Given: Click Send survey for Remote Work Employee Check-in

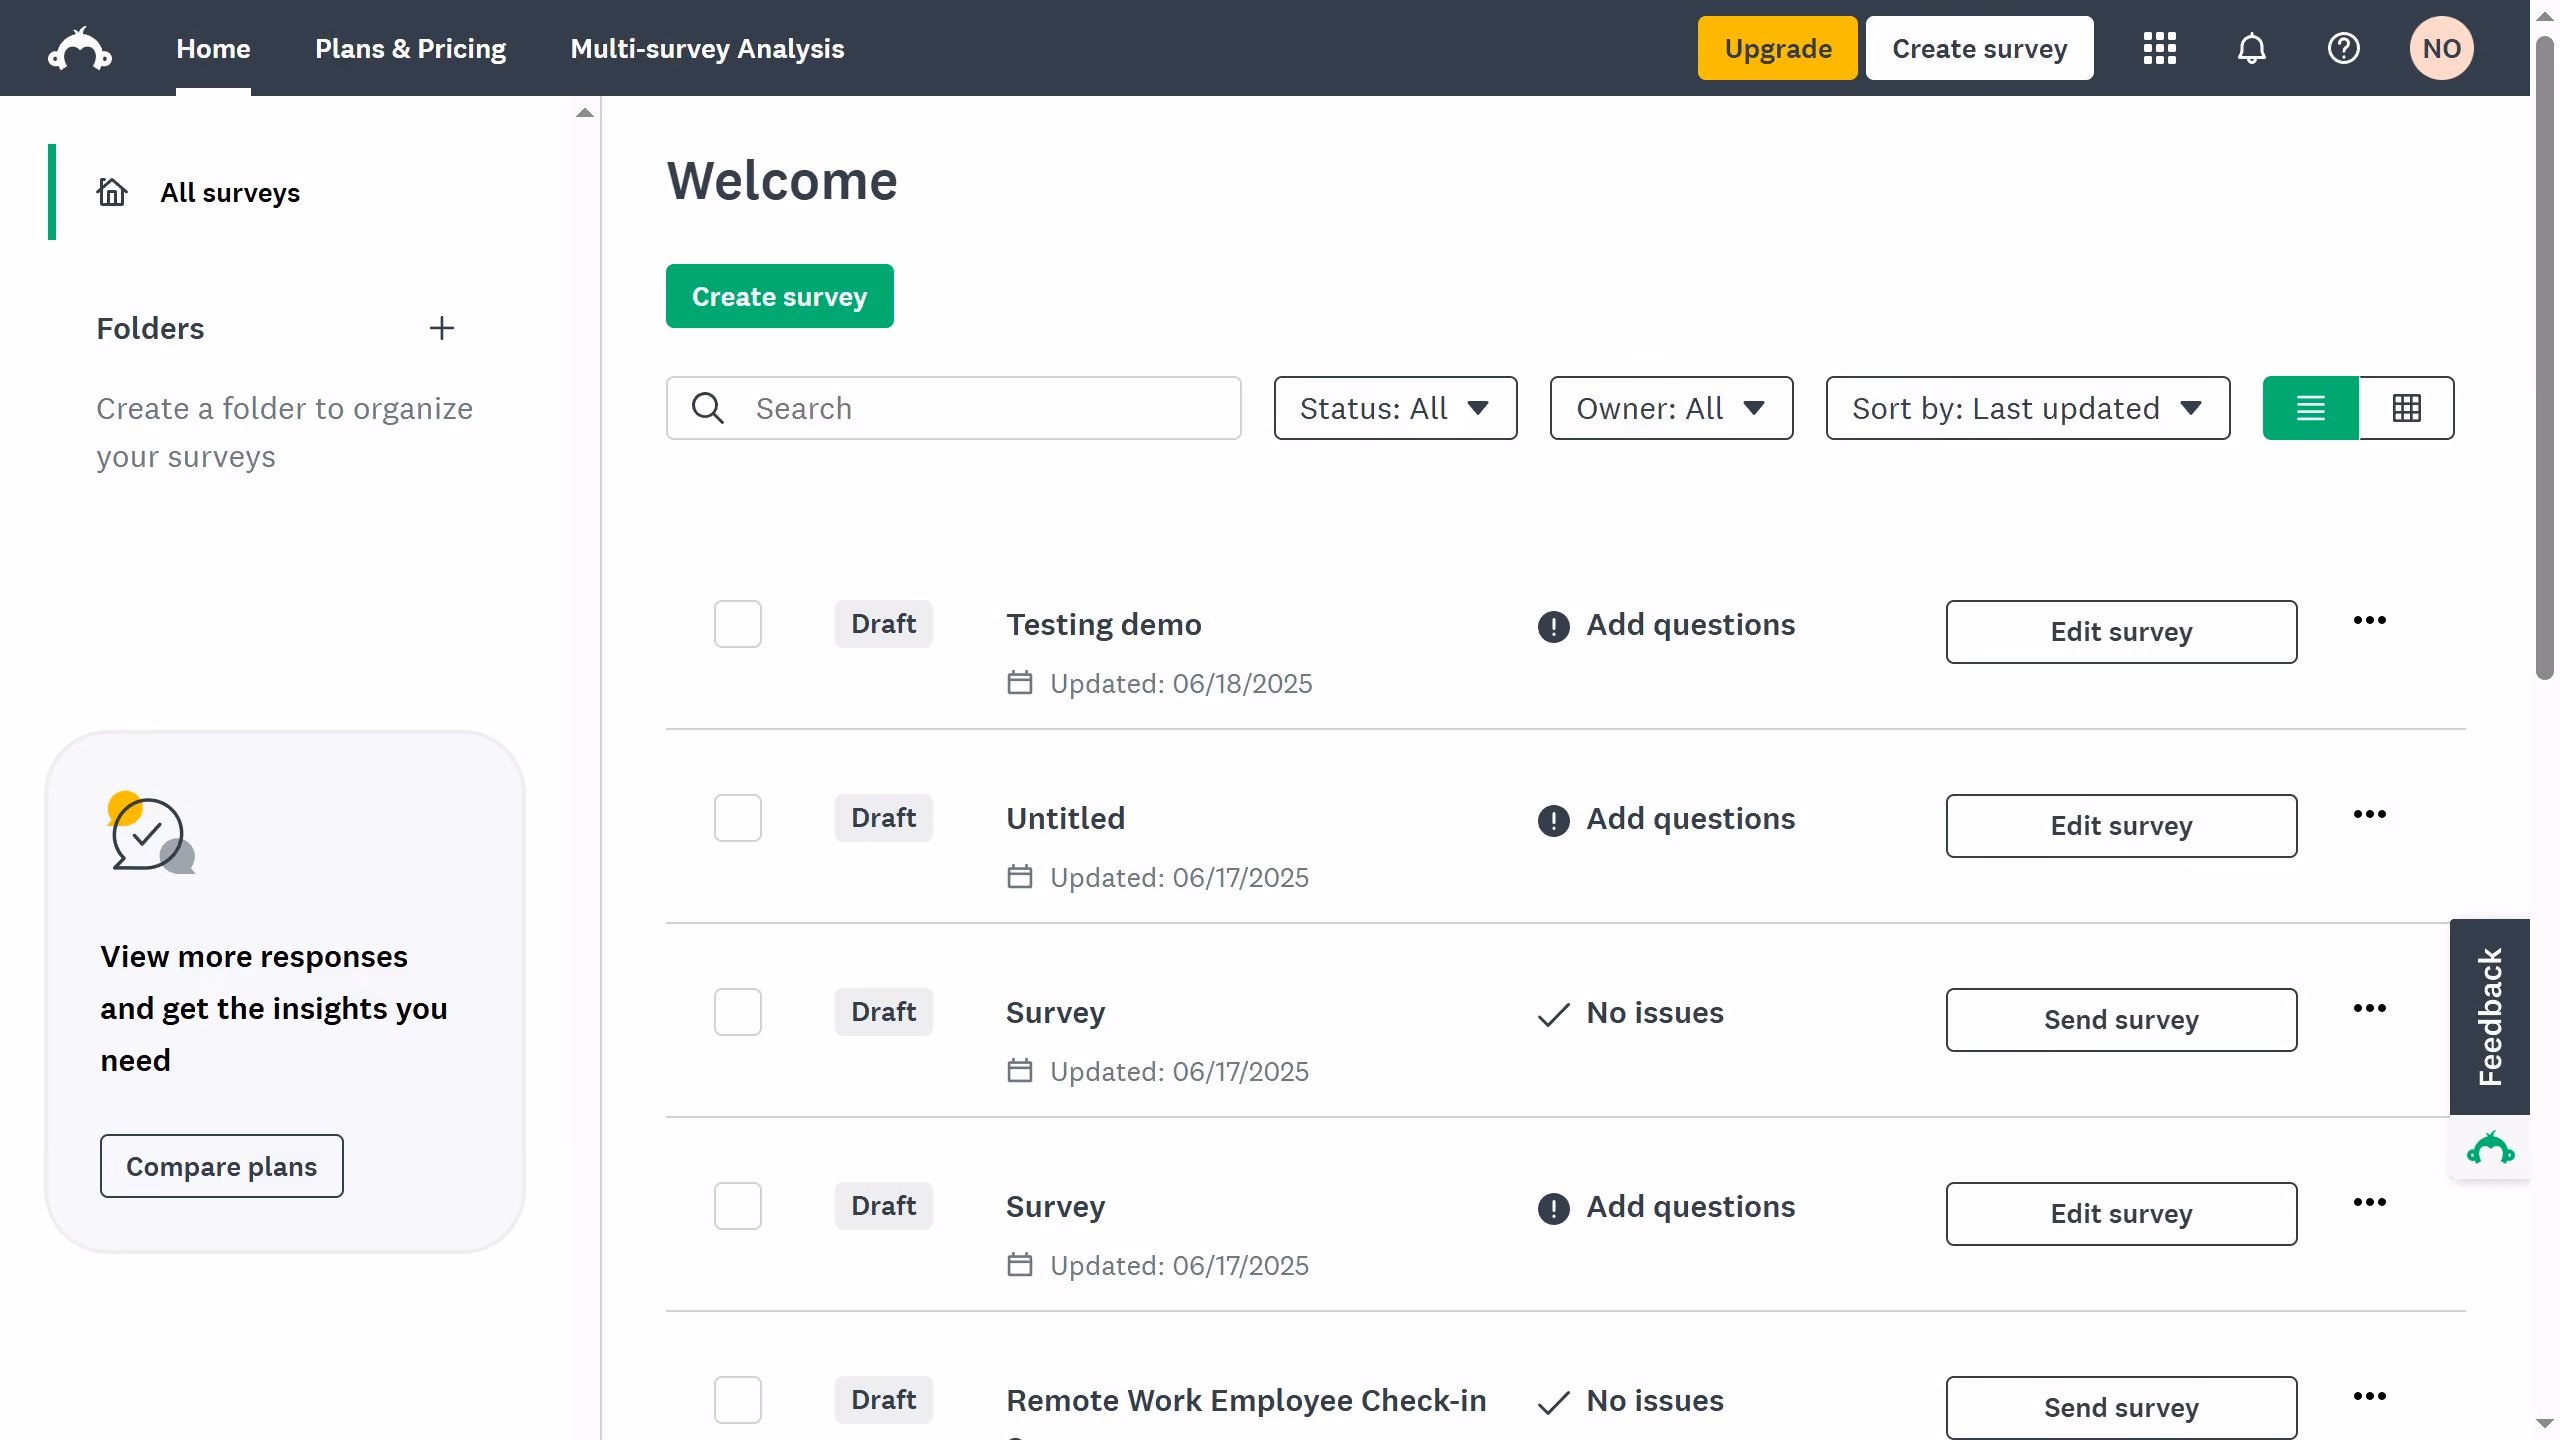Looking at the screenshot, I should (x=2121, y=1408).
